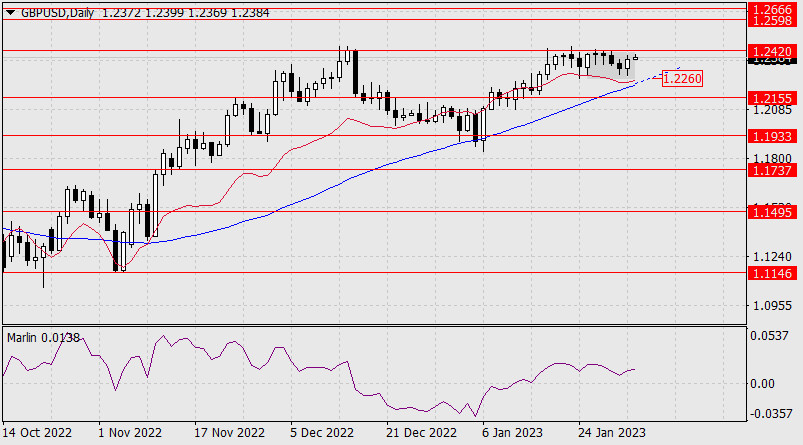
Task: Click the Marlin 0.0138 indicator label
Action: coord(44,338)
